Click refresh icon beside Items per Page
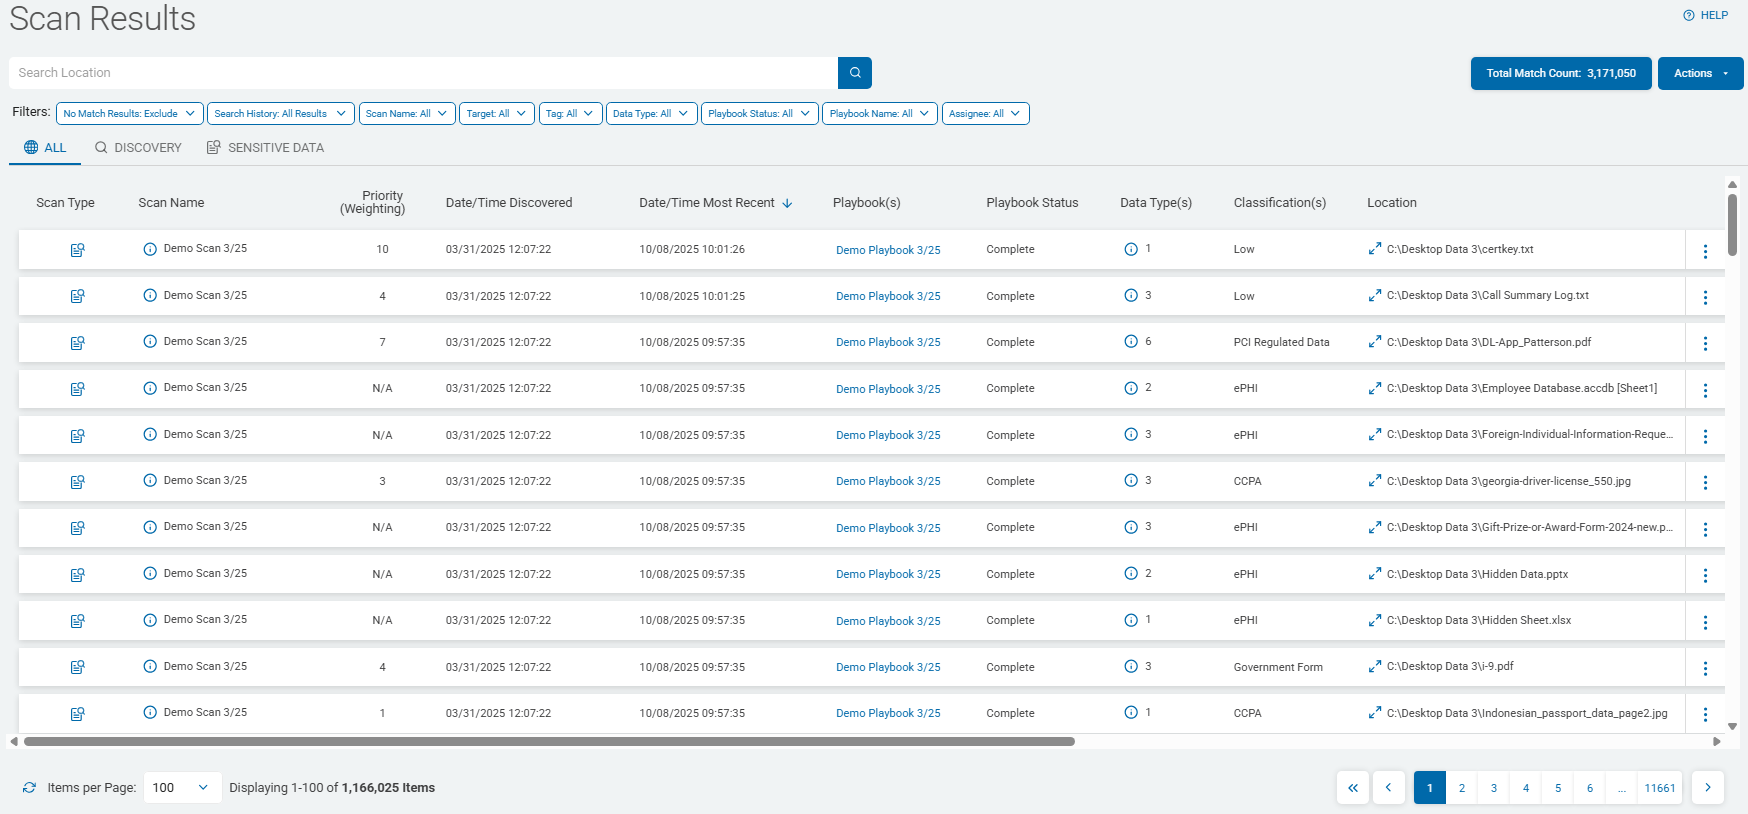Screen dimensions: 1748x814 29,788
